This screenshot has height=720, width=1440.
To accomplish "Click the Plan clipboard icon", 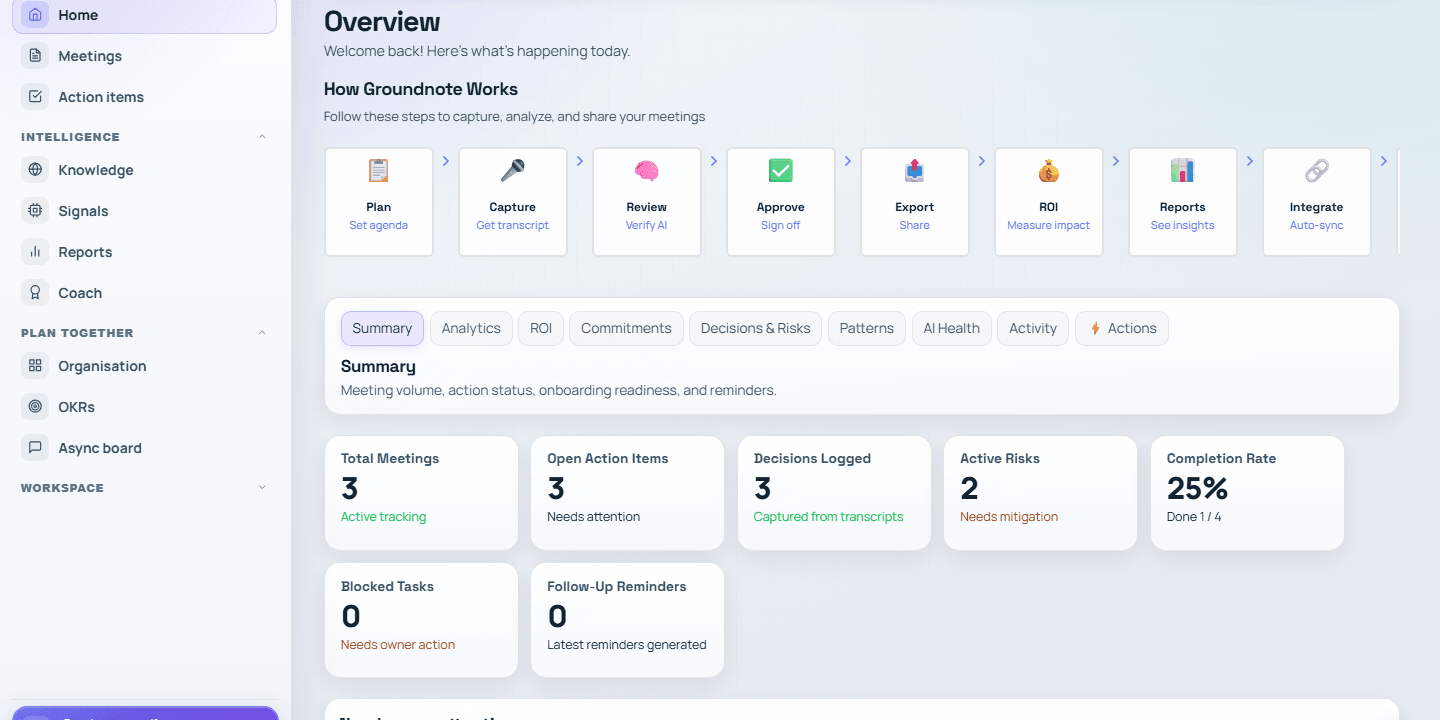I will tap(379, 171).
